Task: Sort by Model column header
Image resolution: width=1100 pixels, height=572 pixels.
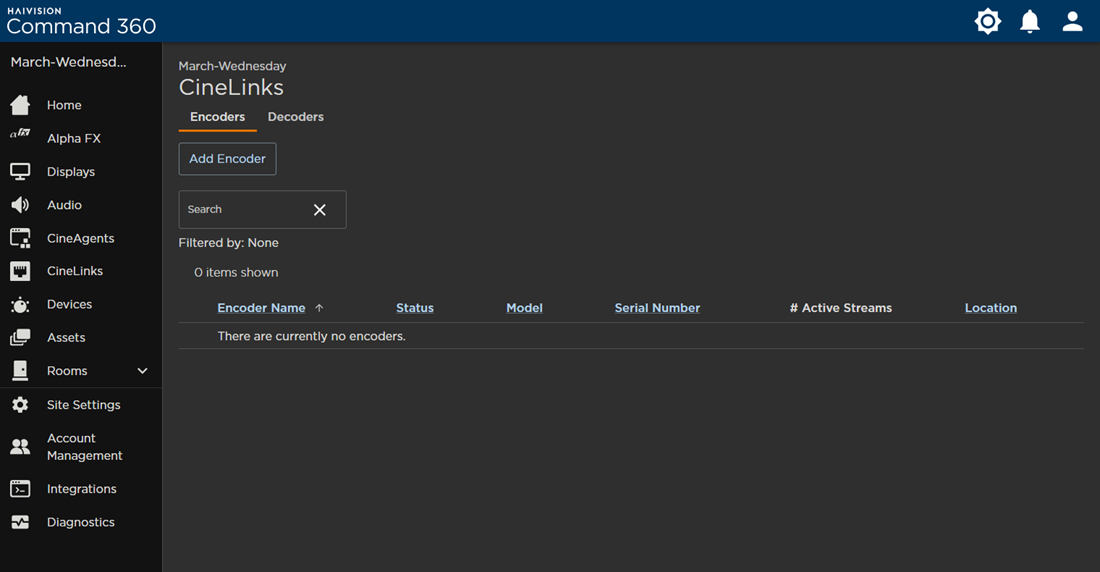Action: click(524, 308)
